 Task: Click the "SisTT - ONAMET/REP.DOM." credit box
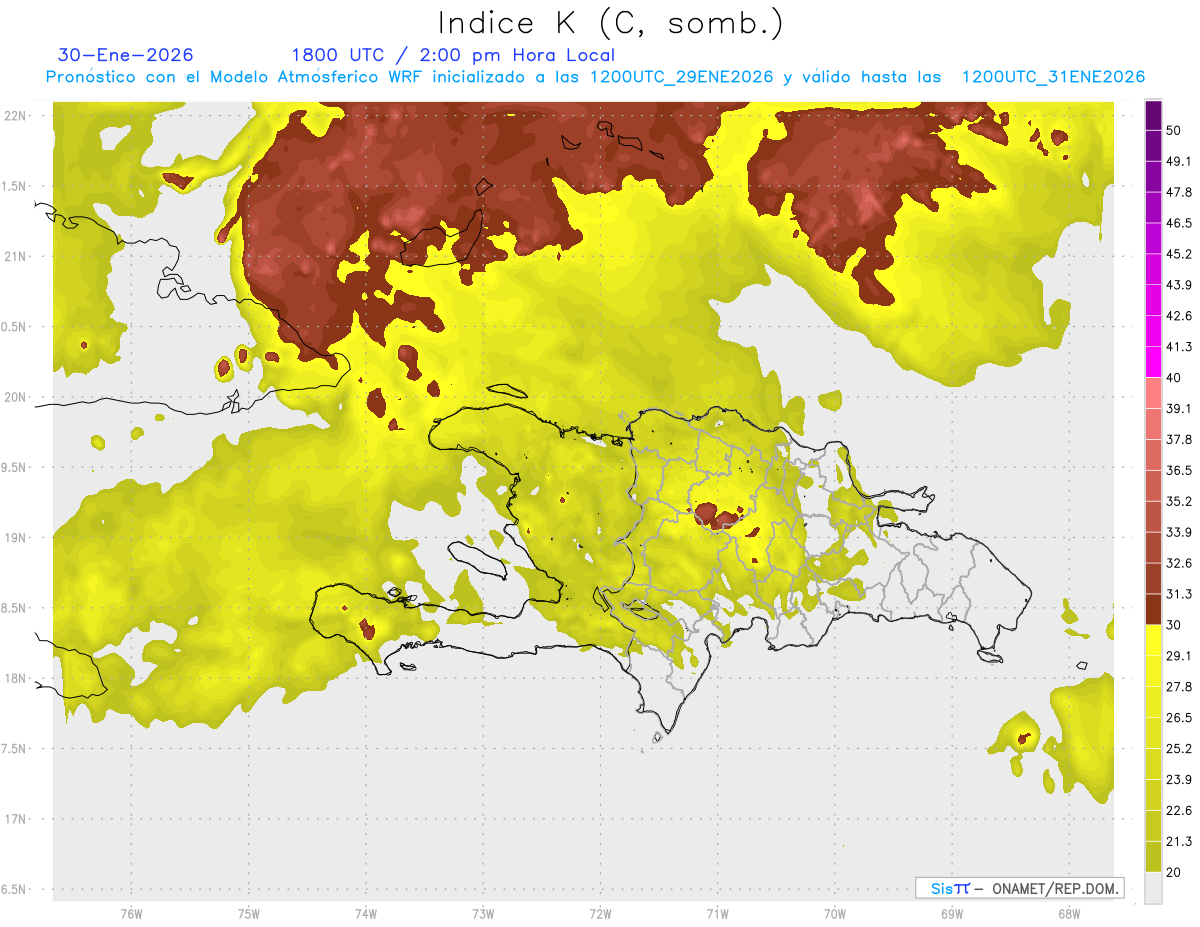(1019, 888)
